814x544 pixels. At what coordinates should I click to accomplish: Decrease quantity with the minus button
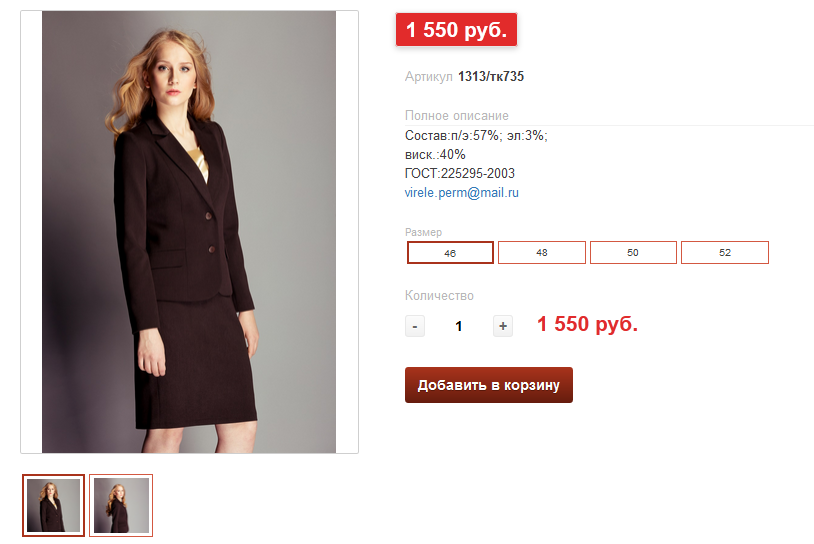[415, 326]
